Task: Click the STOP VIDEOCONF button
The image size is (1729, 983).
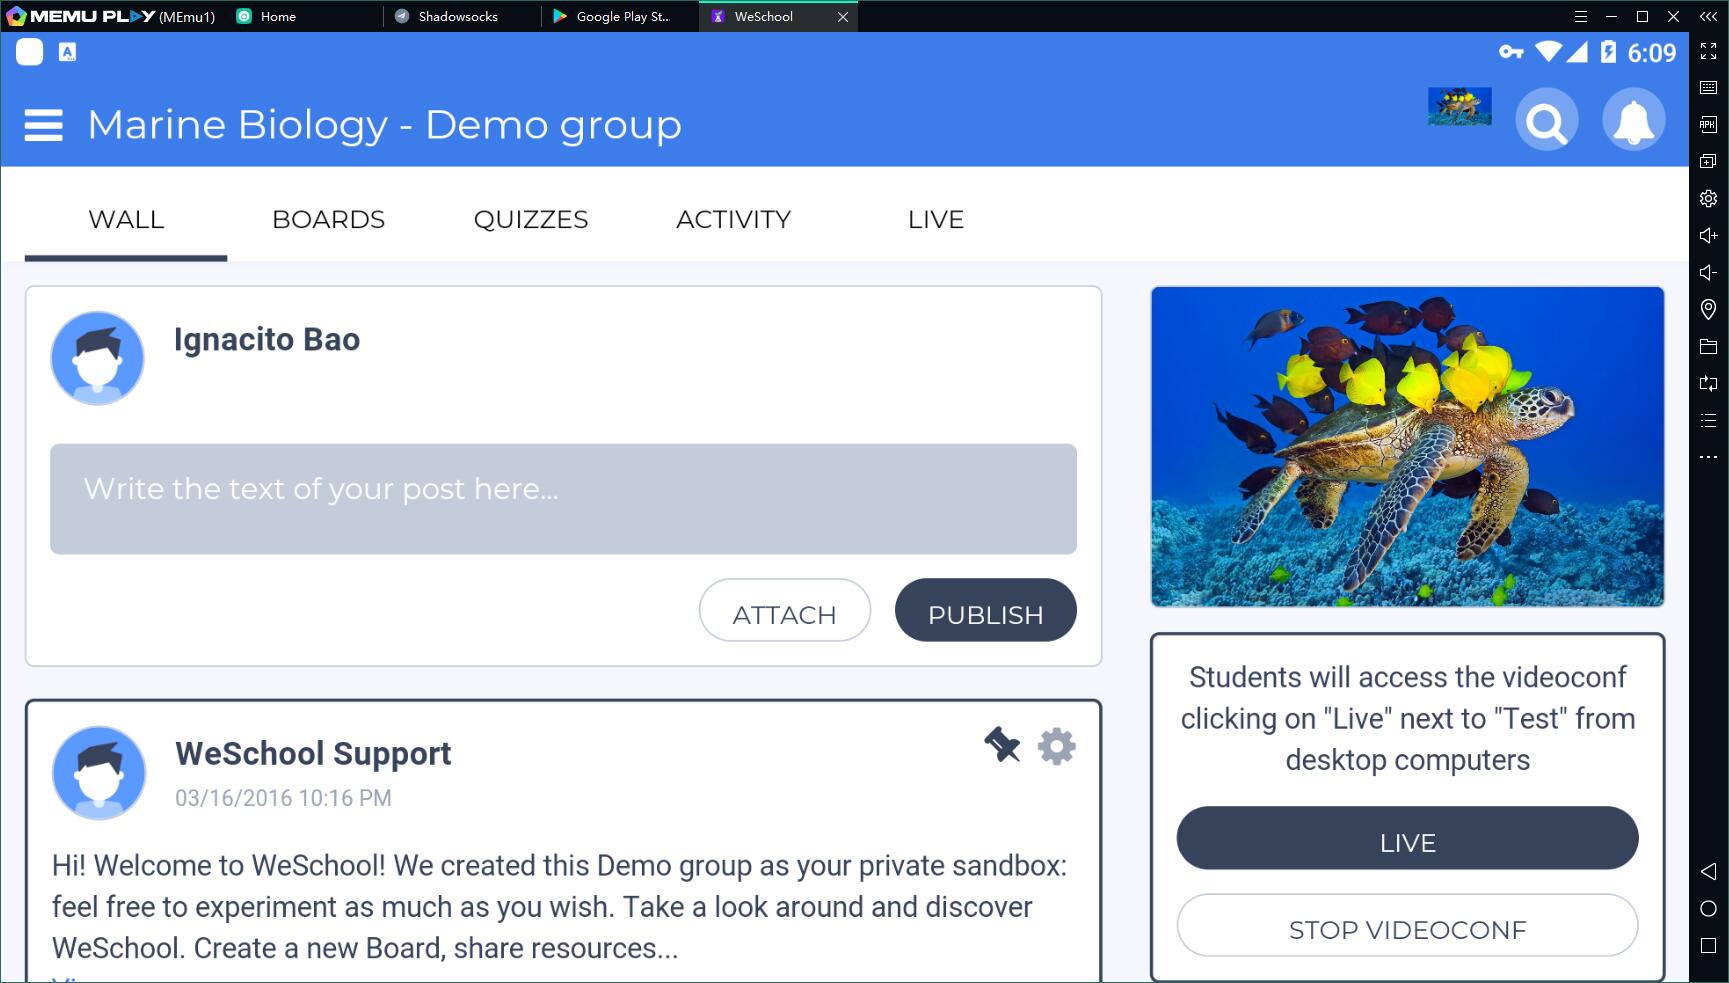Action: pos(1406,927)
